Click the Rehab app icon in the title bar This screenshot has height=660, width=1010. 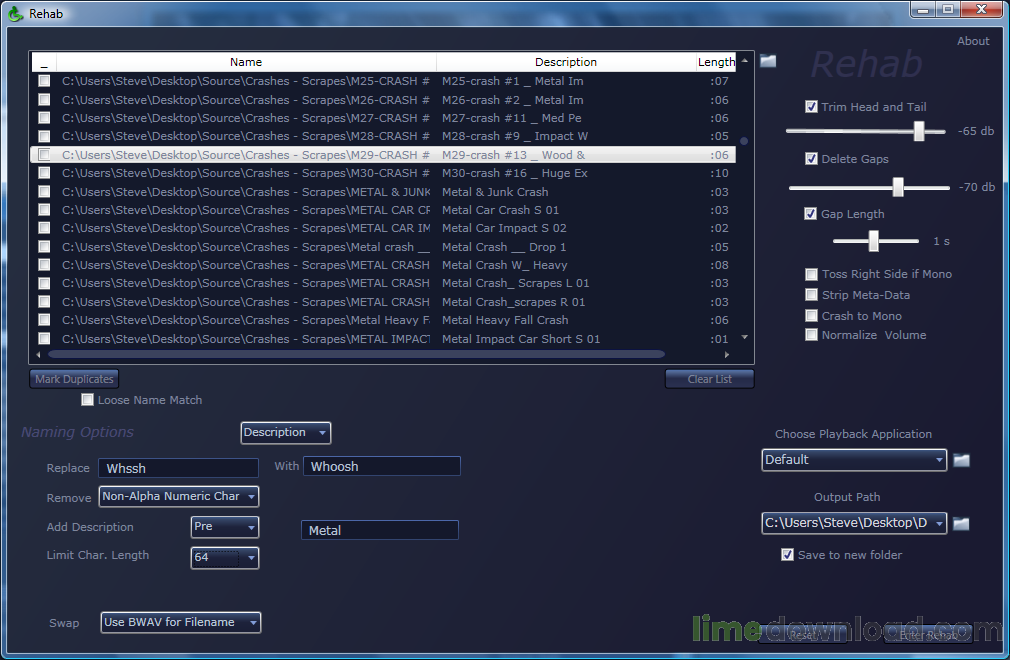click(x=15, y=14)
